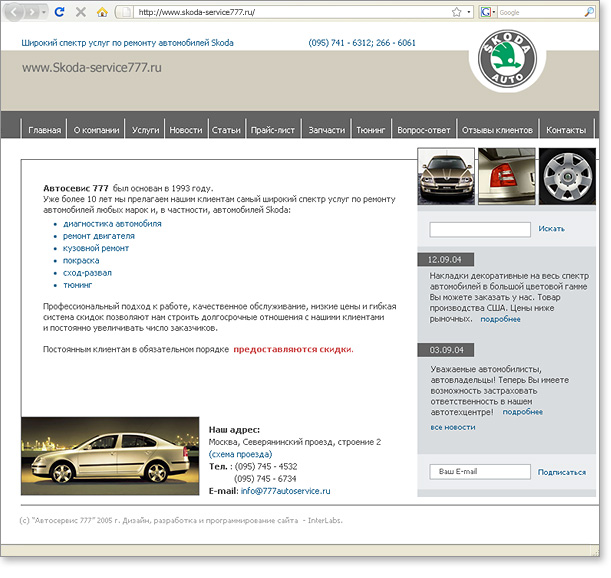Bookmark page with the star icon

click(x=457, y=12)
